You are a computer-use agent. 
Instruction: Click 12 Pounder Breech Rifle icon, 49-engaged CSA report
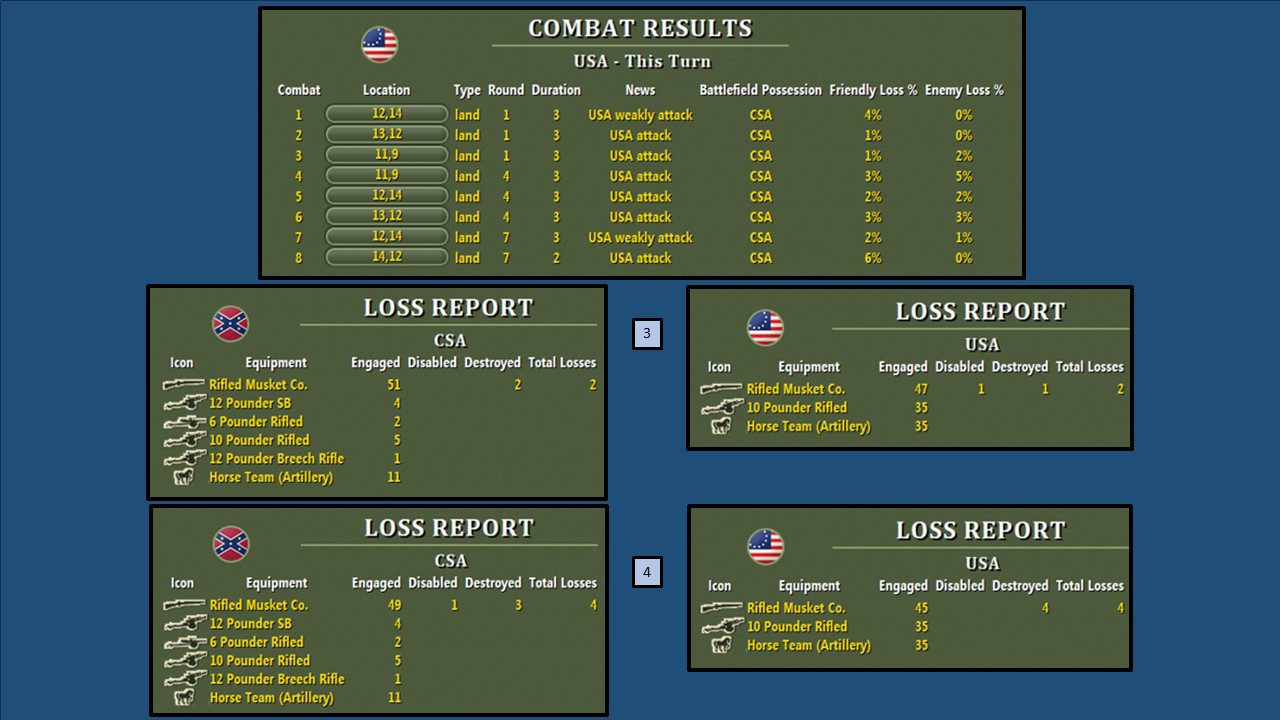point(184,678)
